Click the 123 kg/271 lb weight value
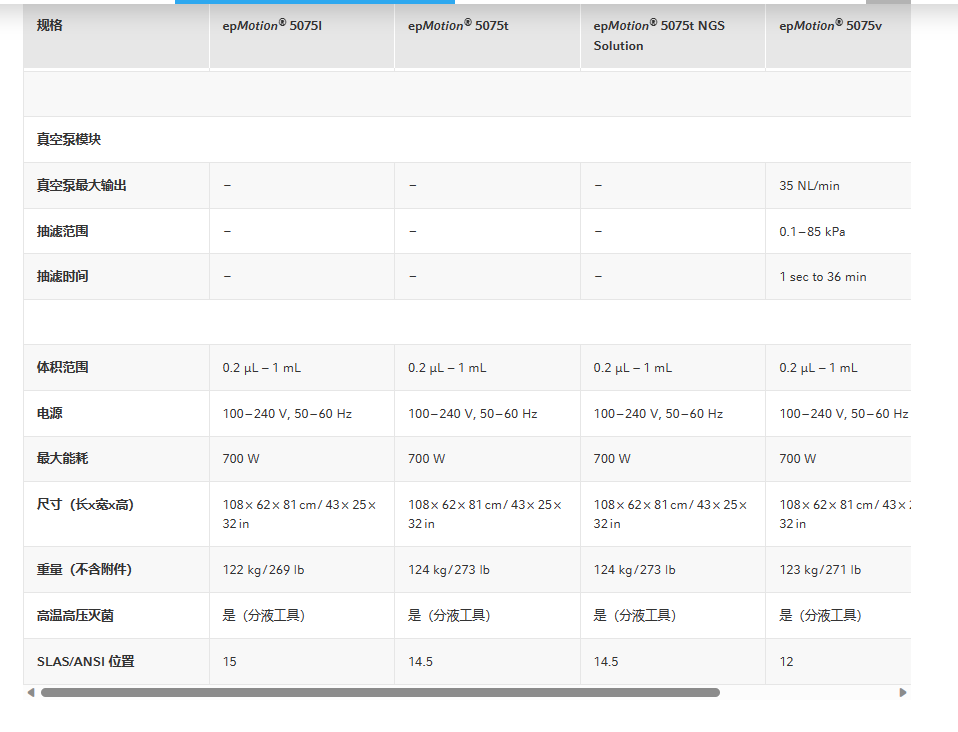Image resolution: width=958 pixels, height=732 pixels. click(x=820, y=570)
